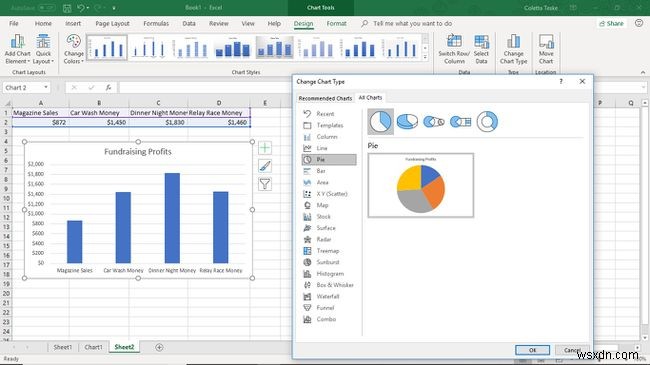Choose Combo chart category
The height and width of the screenshot is (365, 650).
(x=329, y=319)
